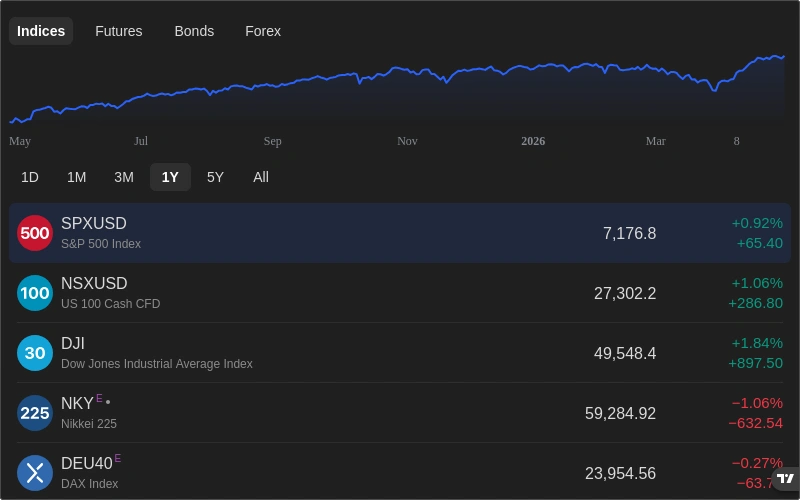Click the NSXUSD symbol name

(x=94, y=284)
